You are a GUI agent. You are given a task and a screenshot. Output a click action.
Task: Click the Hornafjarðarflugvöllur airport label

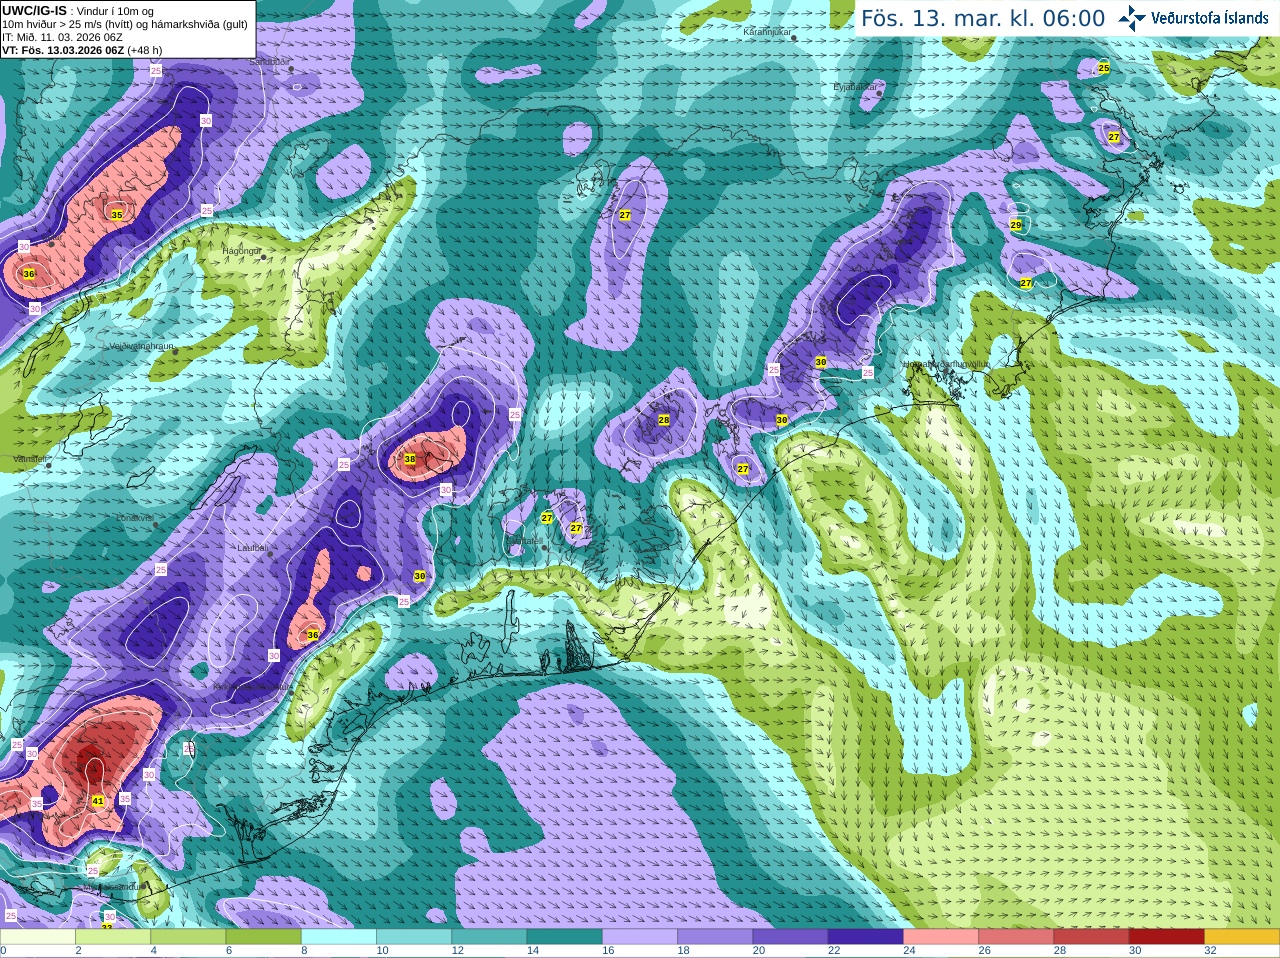point(944,365)
